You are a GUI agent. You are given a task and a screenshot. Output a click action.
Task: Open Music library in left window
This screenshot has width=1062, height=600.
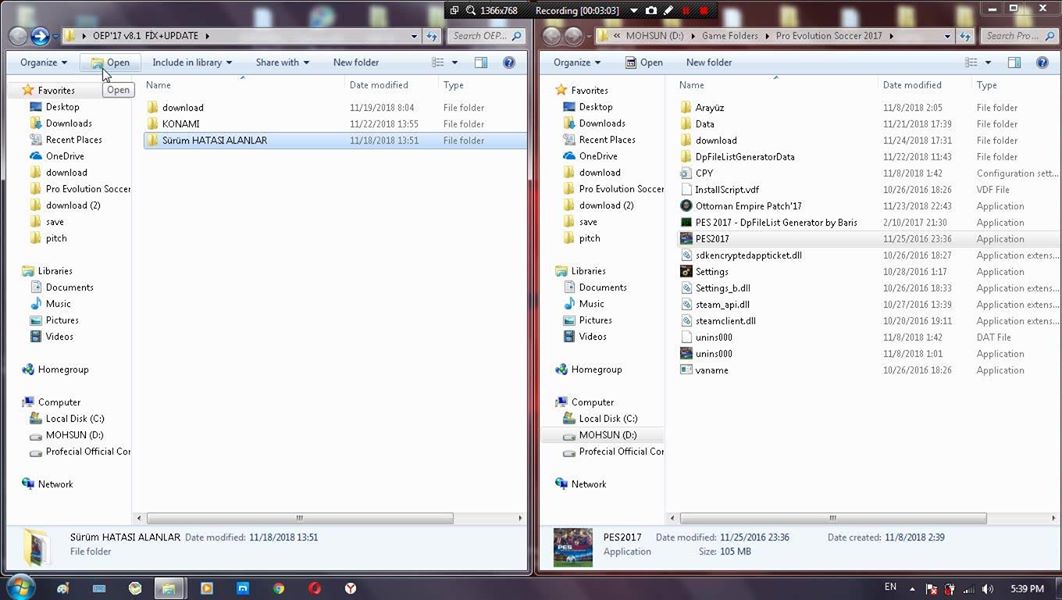(58, 304)
